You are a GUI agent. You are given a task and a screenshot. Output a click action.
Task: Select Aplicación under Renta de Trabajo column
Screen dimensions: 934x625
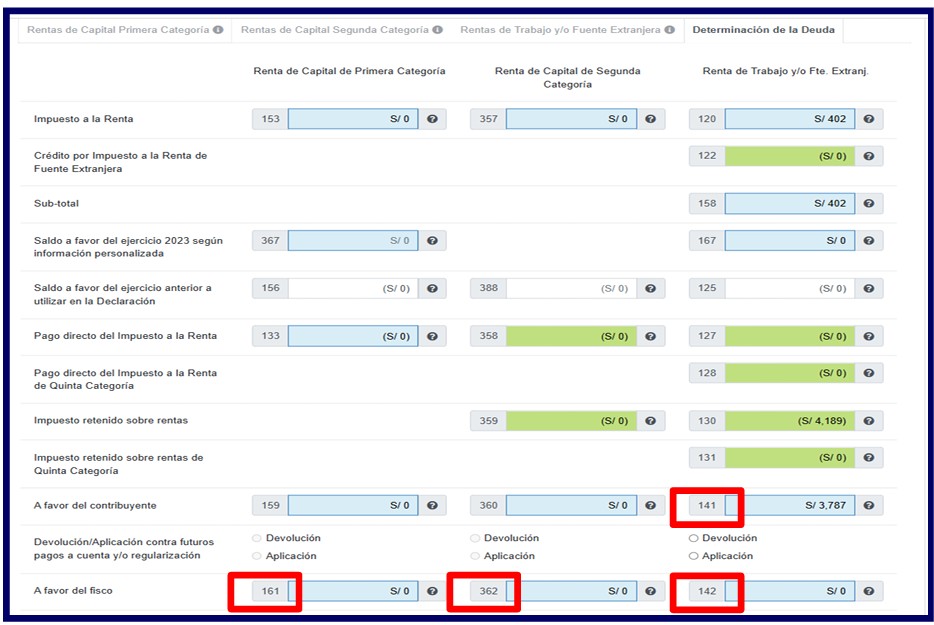(694, 556)
